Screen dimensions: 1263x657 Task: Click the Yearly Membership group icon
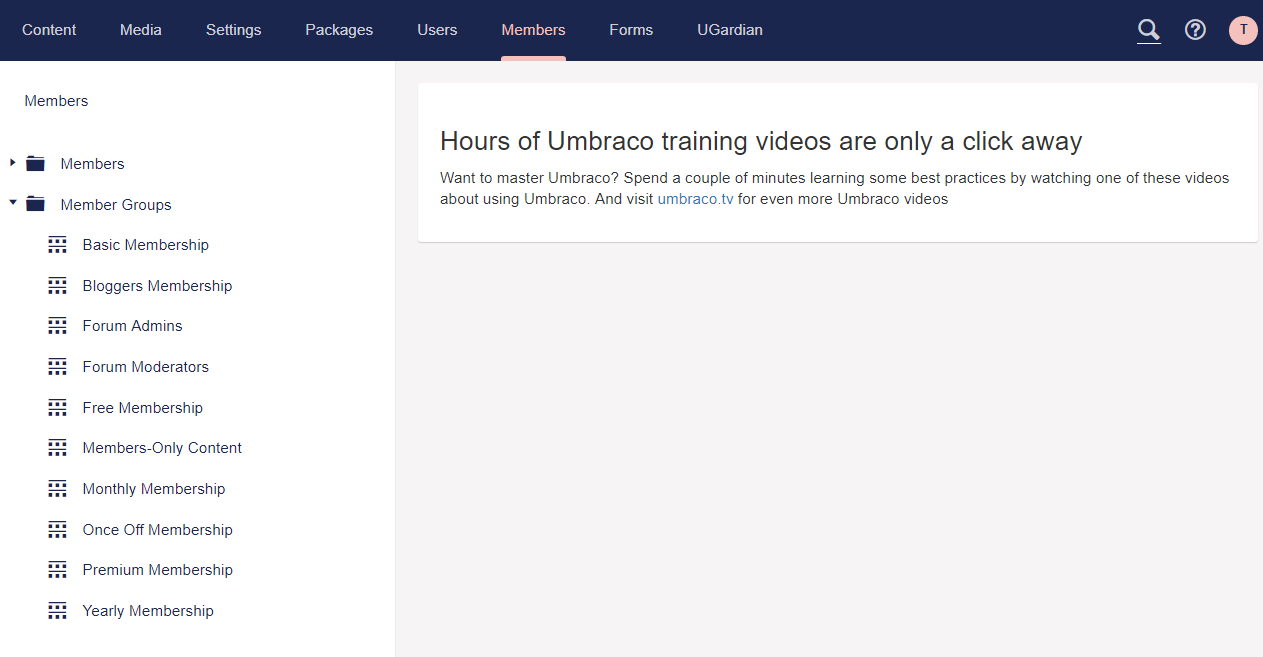[x=58, y=611]
